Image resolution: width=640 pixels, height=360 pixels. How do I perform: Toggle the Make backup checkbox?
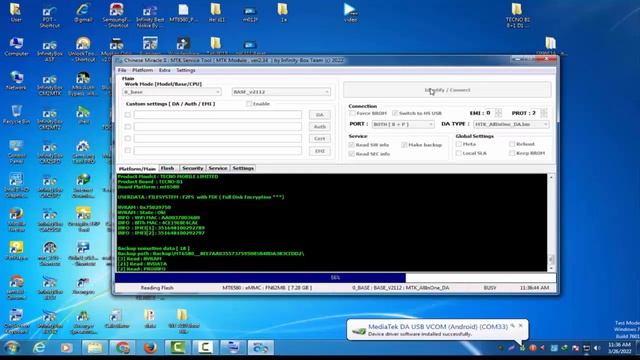pos(404,145)
